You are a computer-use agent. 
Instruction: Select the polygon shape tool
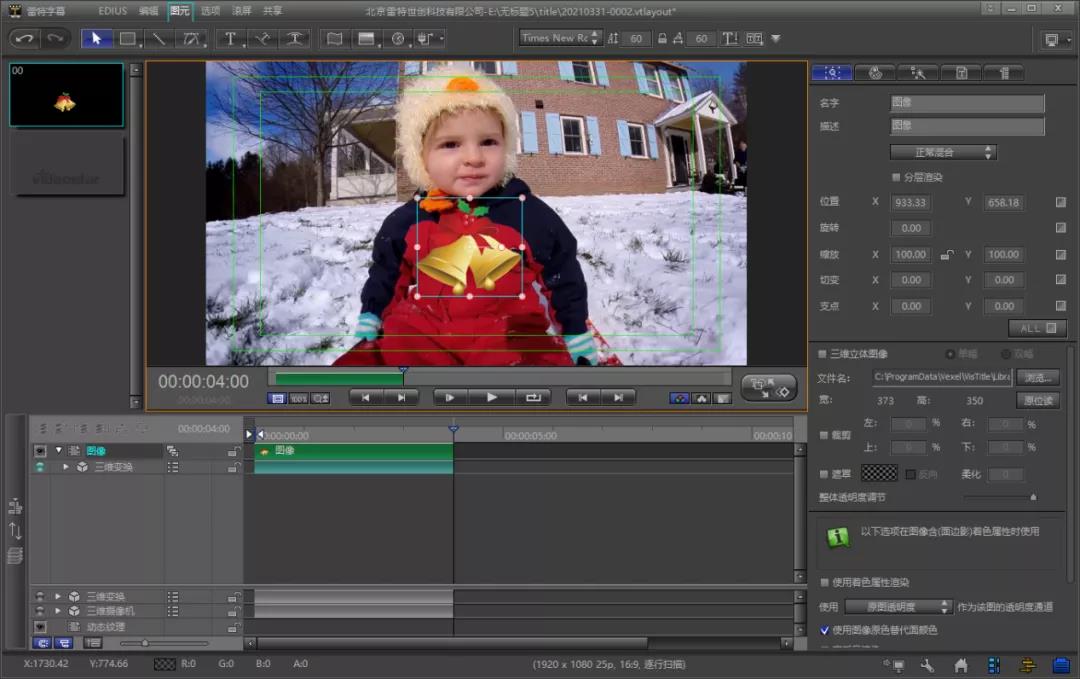pos(191,39)
